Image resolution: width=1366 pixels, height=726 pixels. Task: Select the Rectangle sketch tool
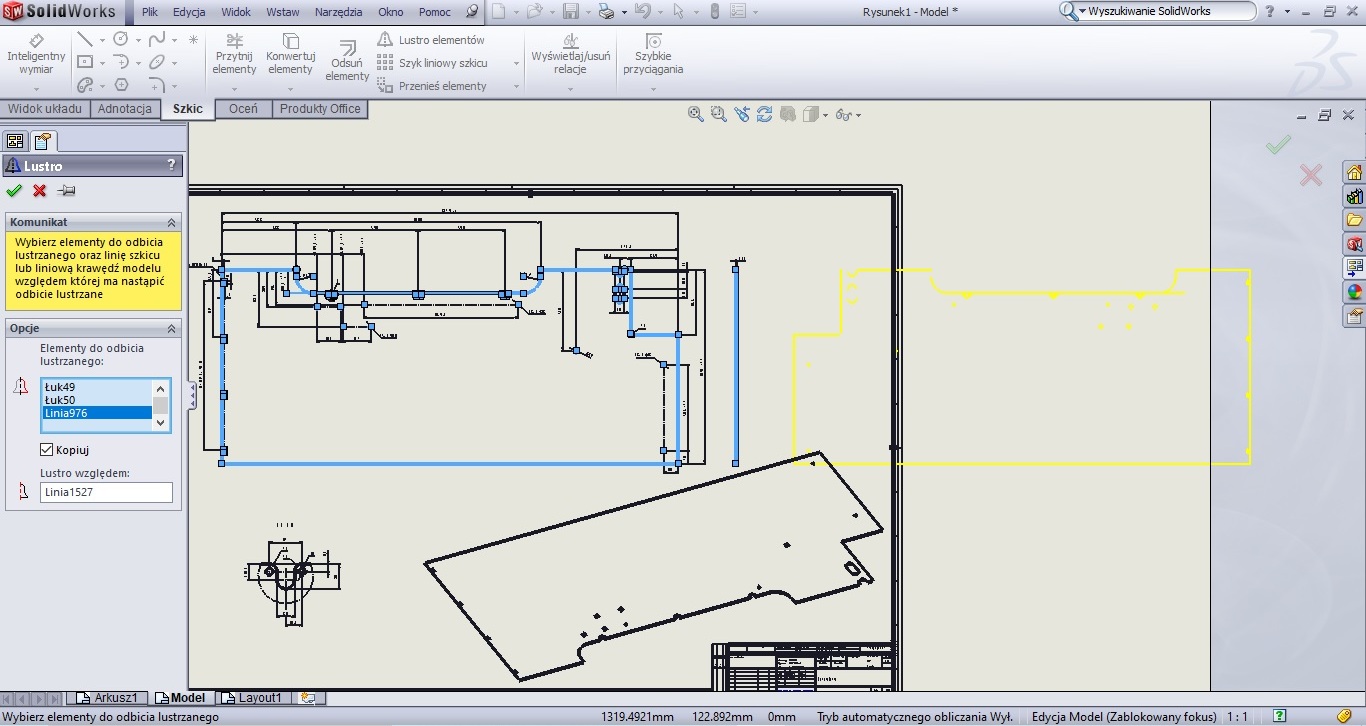[85, 62]
